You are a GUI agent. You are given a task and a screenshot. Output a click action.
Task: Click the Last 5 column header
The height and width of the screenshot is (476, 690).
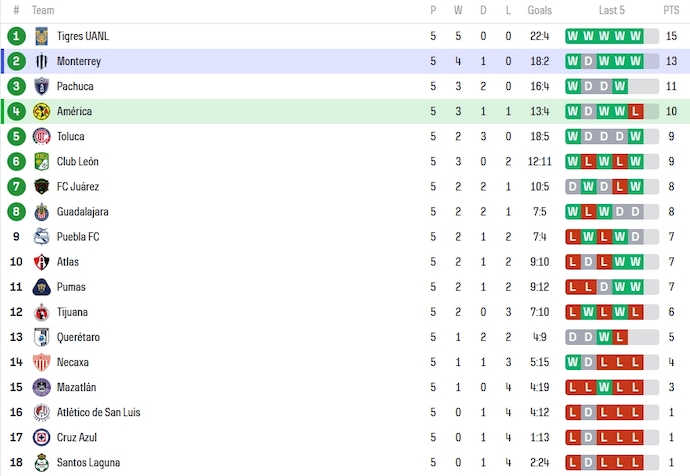click(612, 11)
